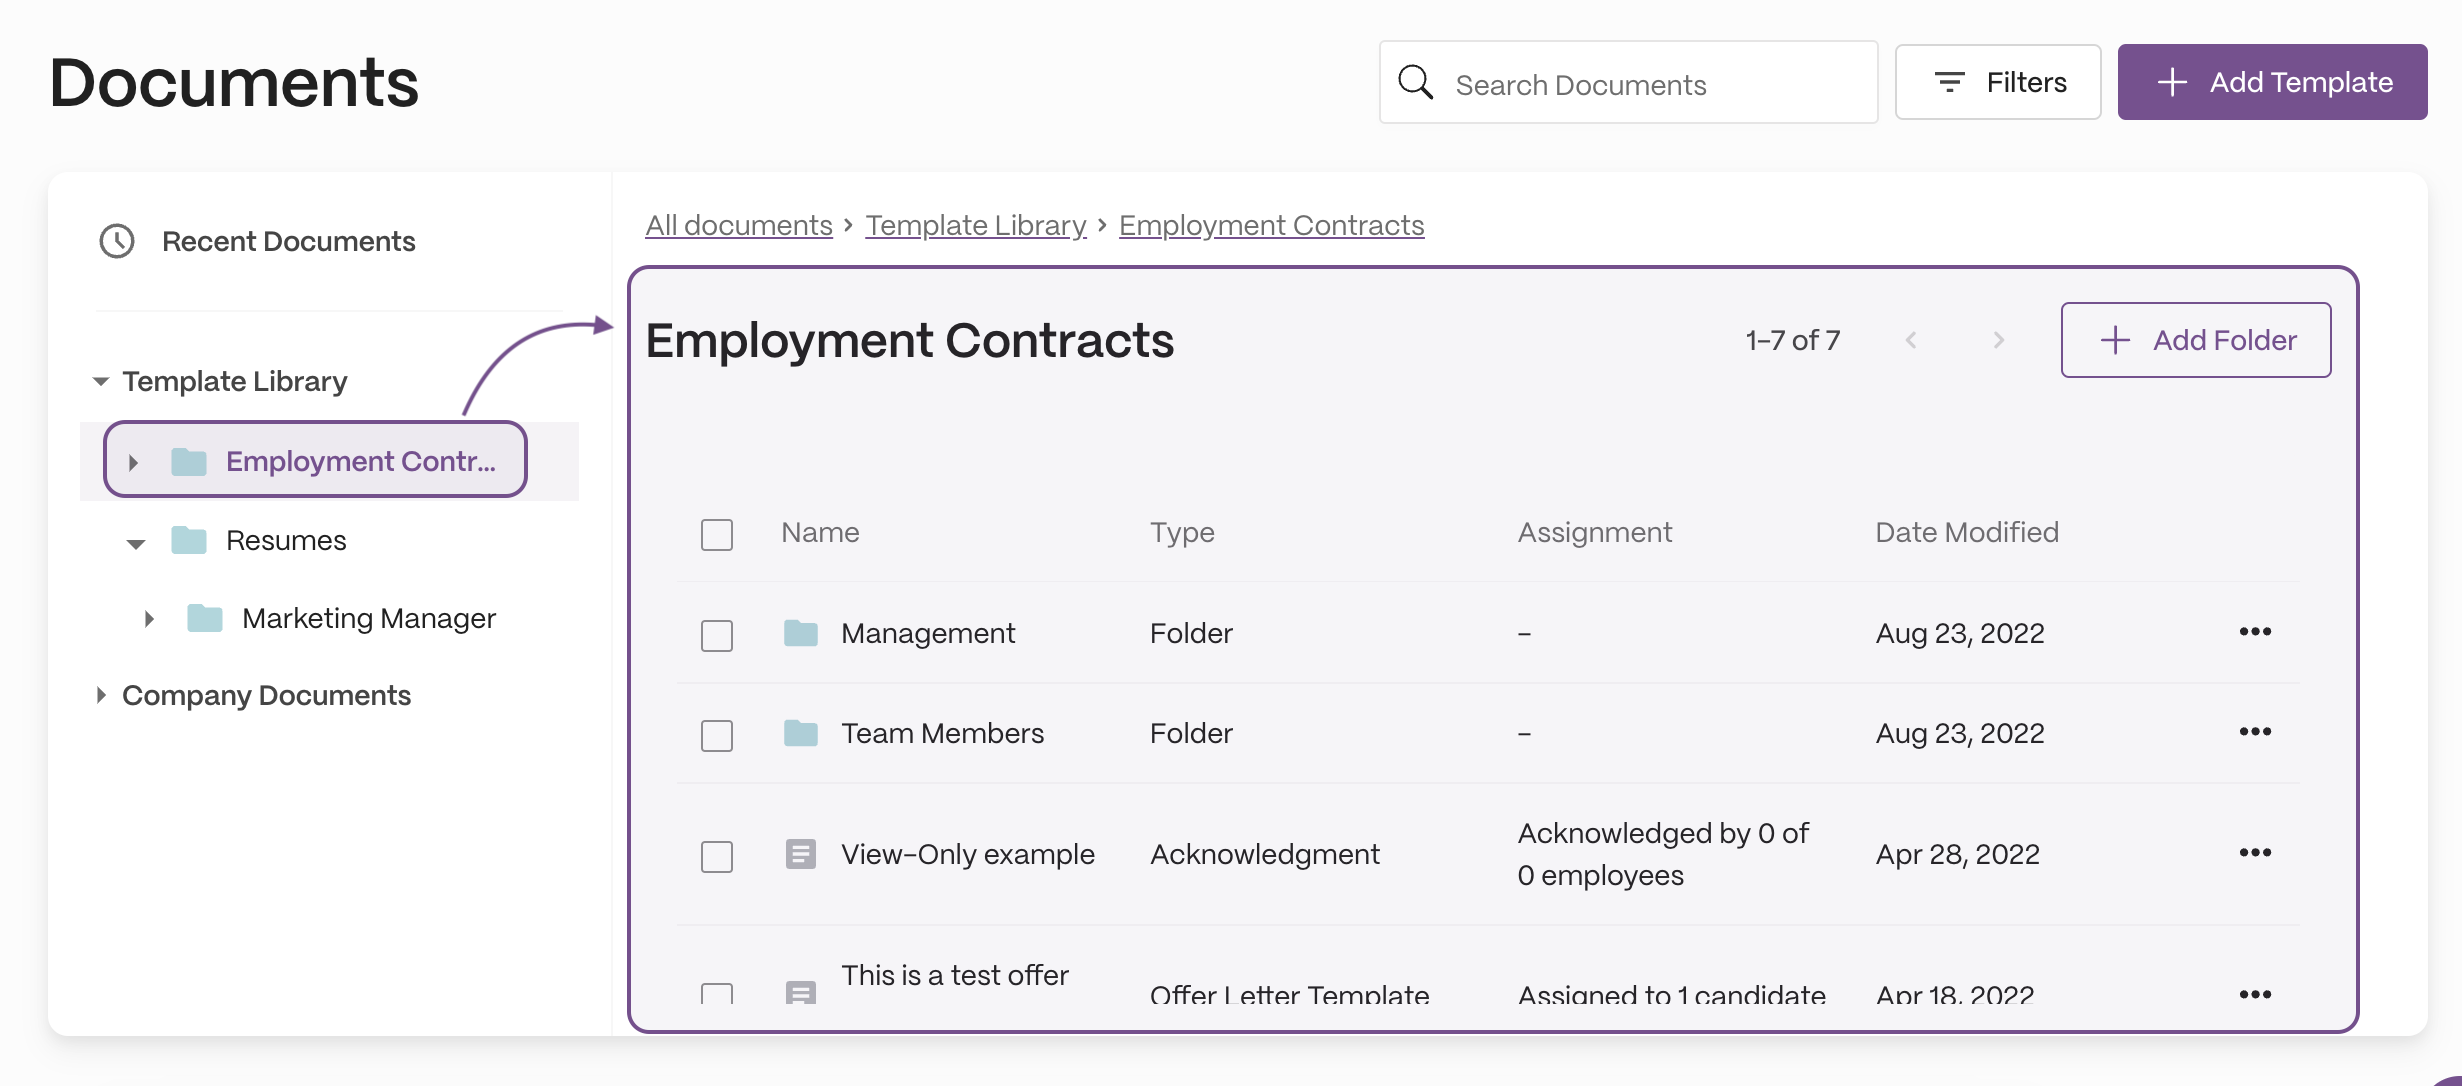Open the Management row three-dot menu
Viewport: 2462px width, 1086px height.
tap(2255, 632)
